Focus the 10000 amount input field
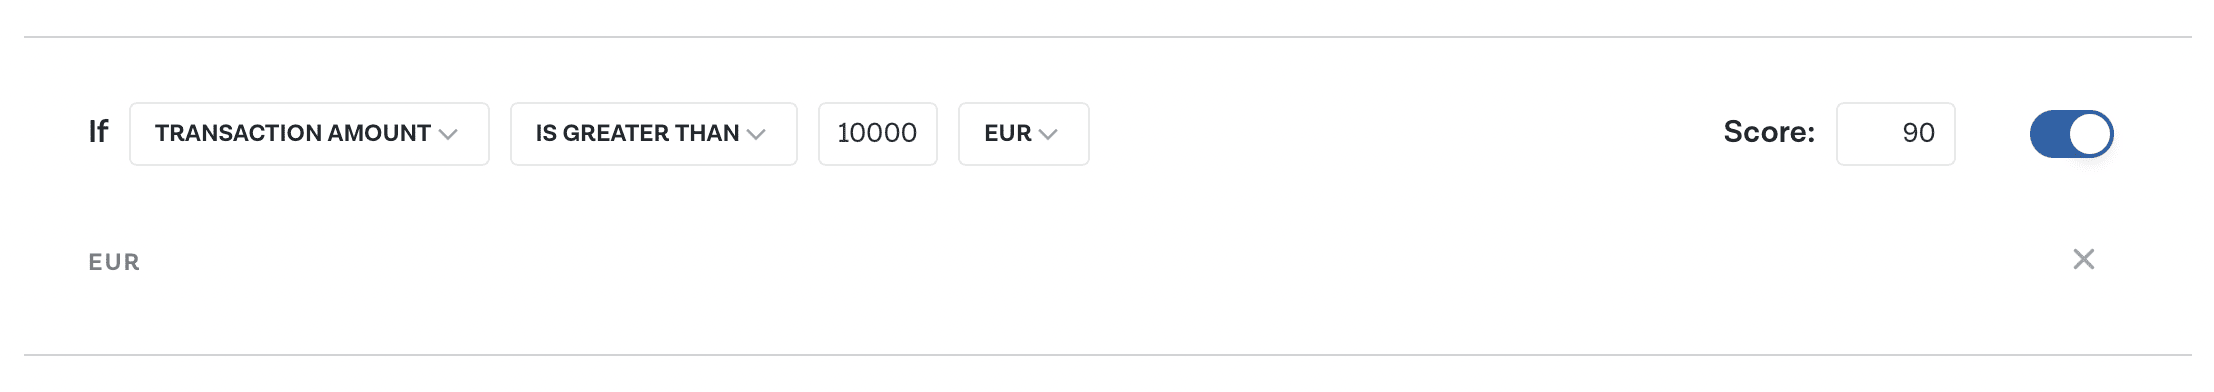This screenshot has height=392, width=2214. tap(878, 134)
